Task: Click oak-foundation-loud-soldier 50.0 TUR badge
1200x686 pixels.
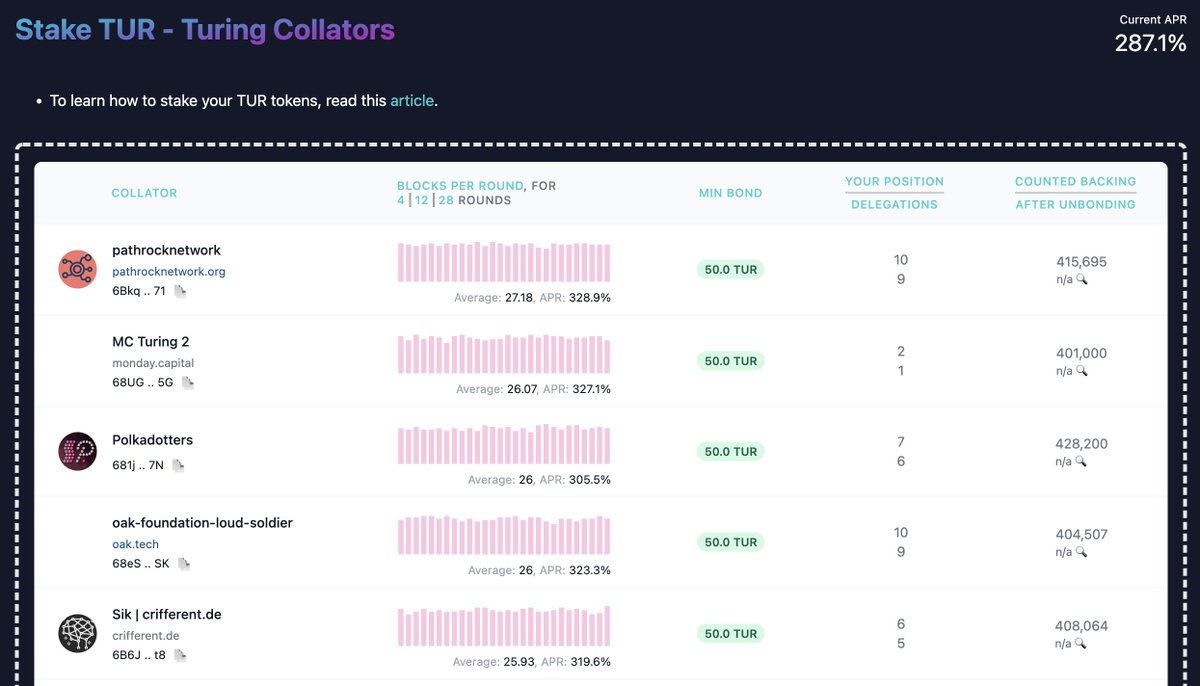Action: [730, 542]
